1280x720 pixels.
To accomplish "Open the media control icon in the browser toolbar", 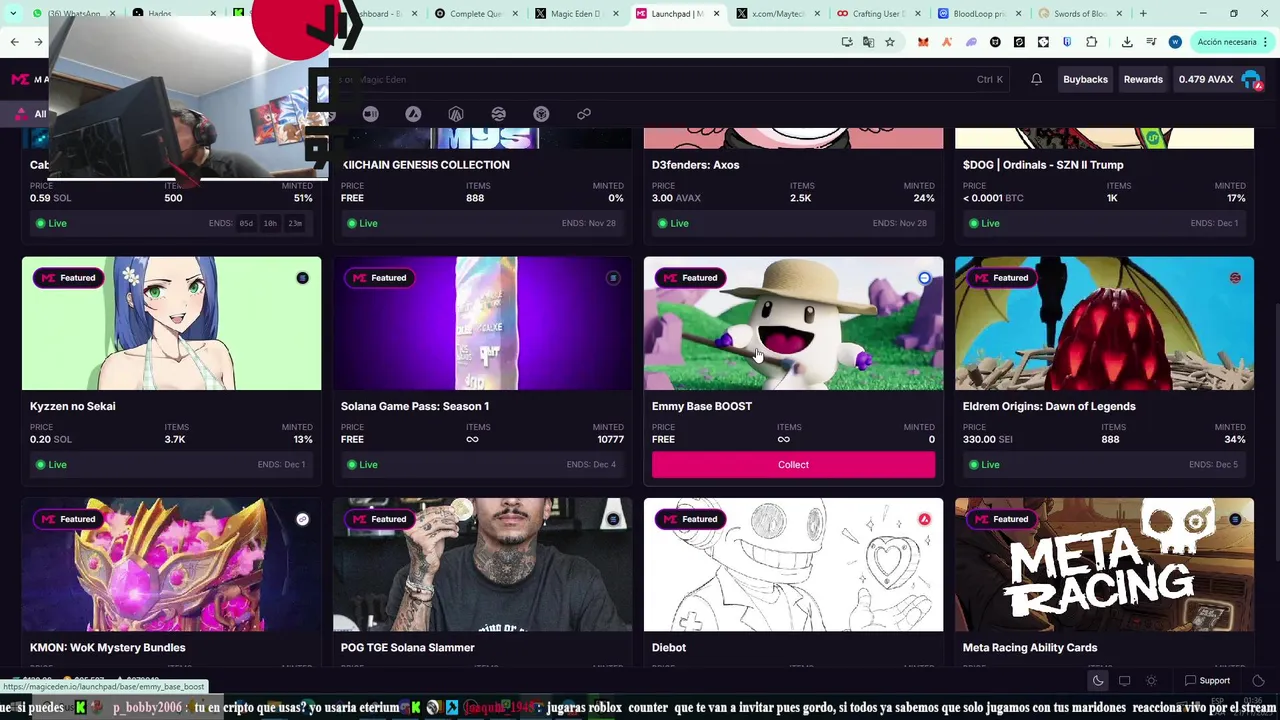I will tap(1151, 42).
